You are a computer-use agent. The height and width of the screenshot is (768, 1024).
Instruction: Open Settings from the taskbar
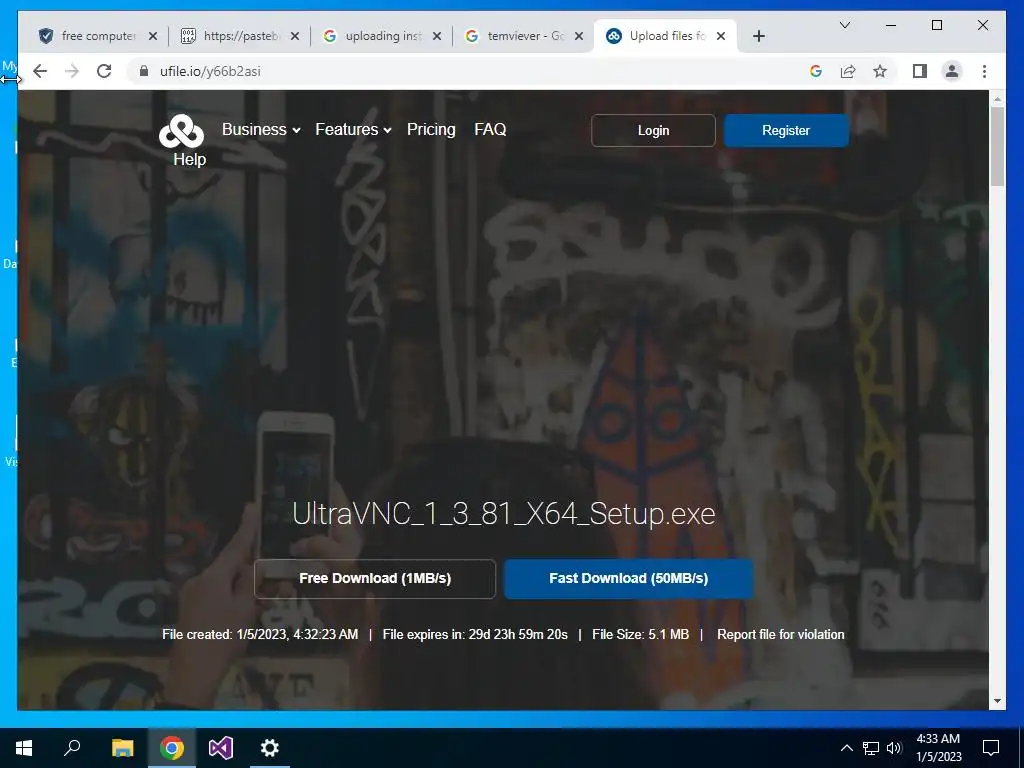270,748
